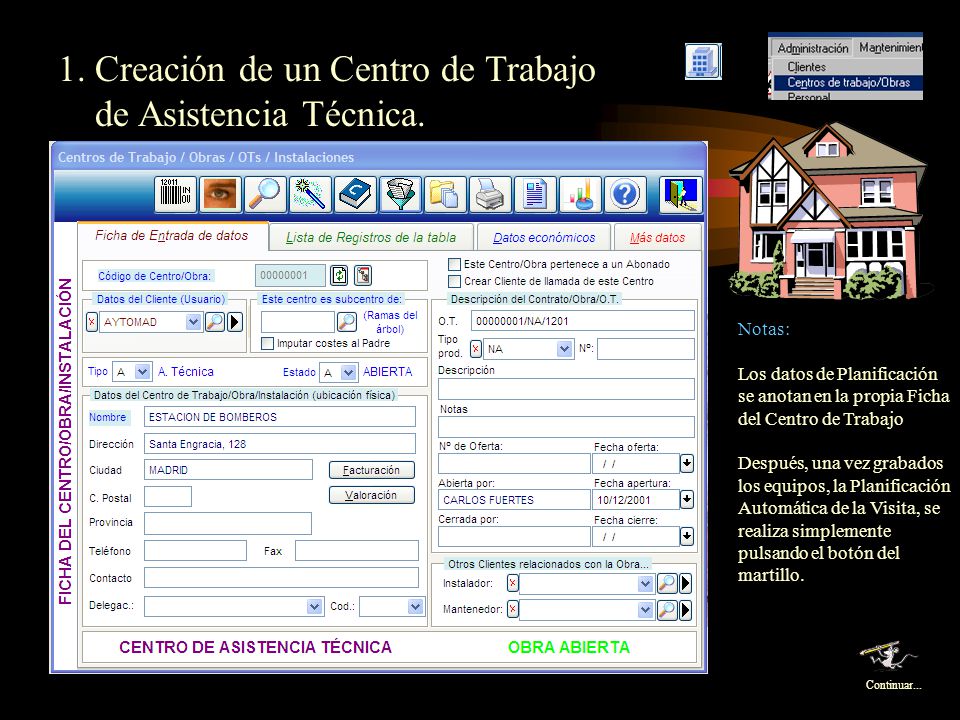Image resolution: width=960 pixels, height=720 pixels.
Task: Open Fecha cierre date picker arrow
Action: click(x=687, y=536)
